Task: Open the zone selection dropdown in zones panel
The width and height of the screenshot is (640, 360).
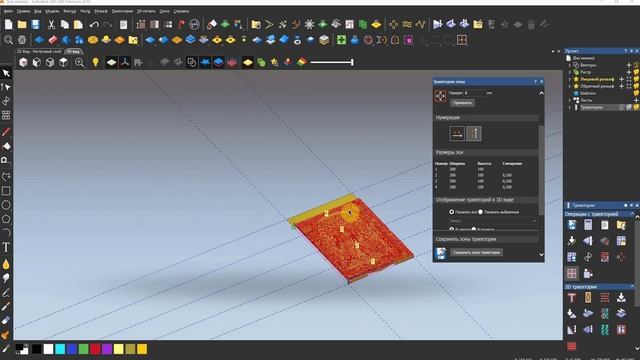Action: pyautogui.click(x=493, y=221)
